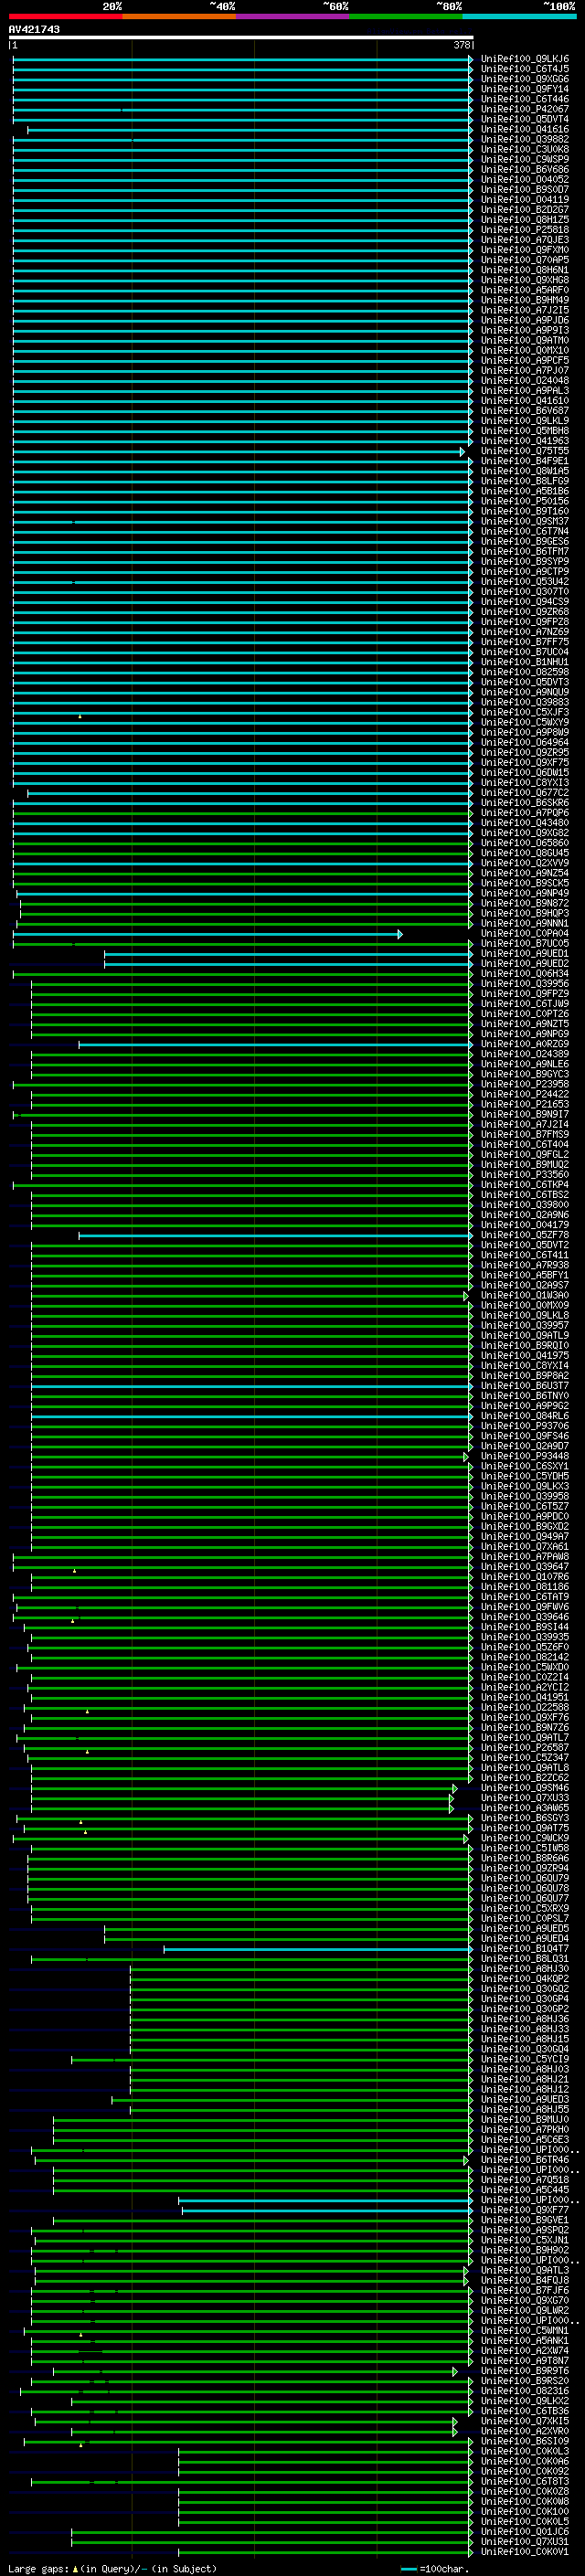Click the UniRef100_Q75T55 label
This screenshot has width=585, height=2576.
coord(525,451)
